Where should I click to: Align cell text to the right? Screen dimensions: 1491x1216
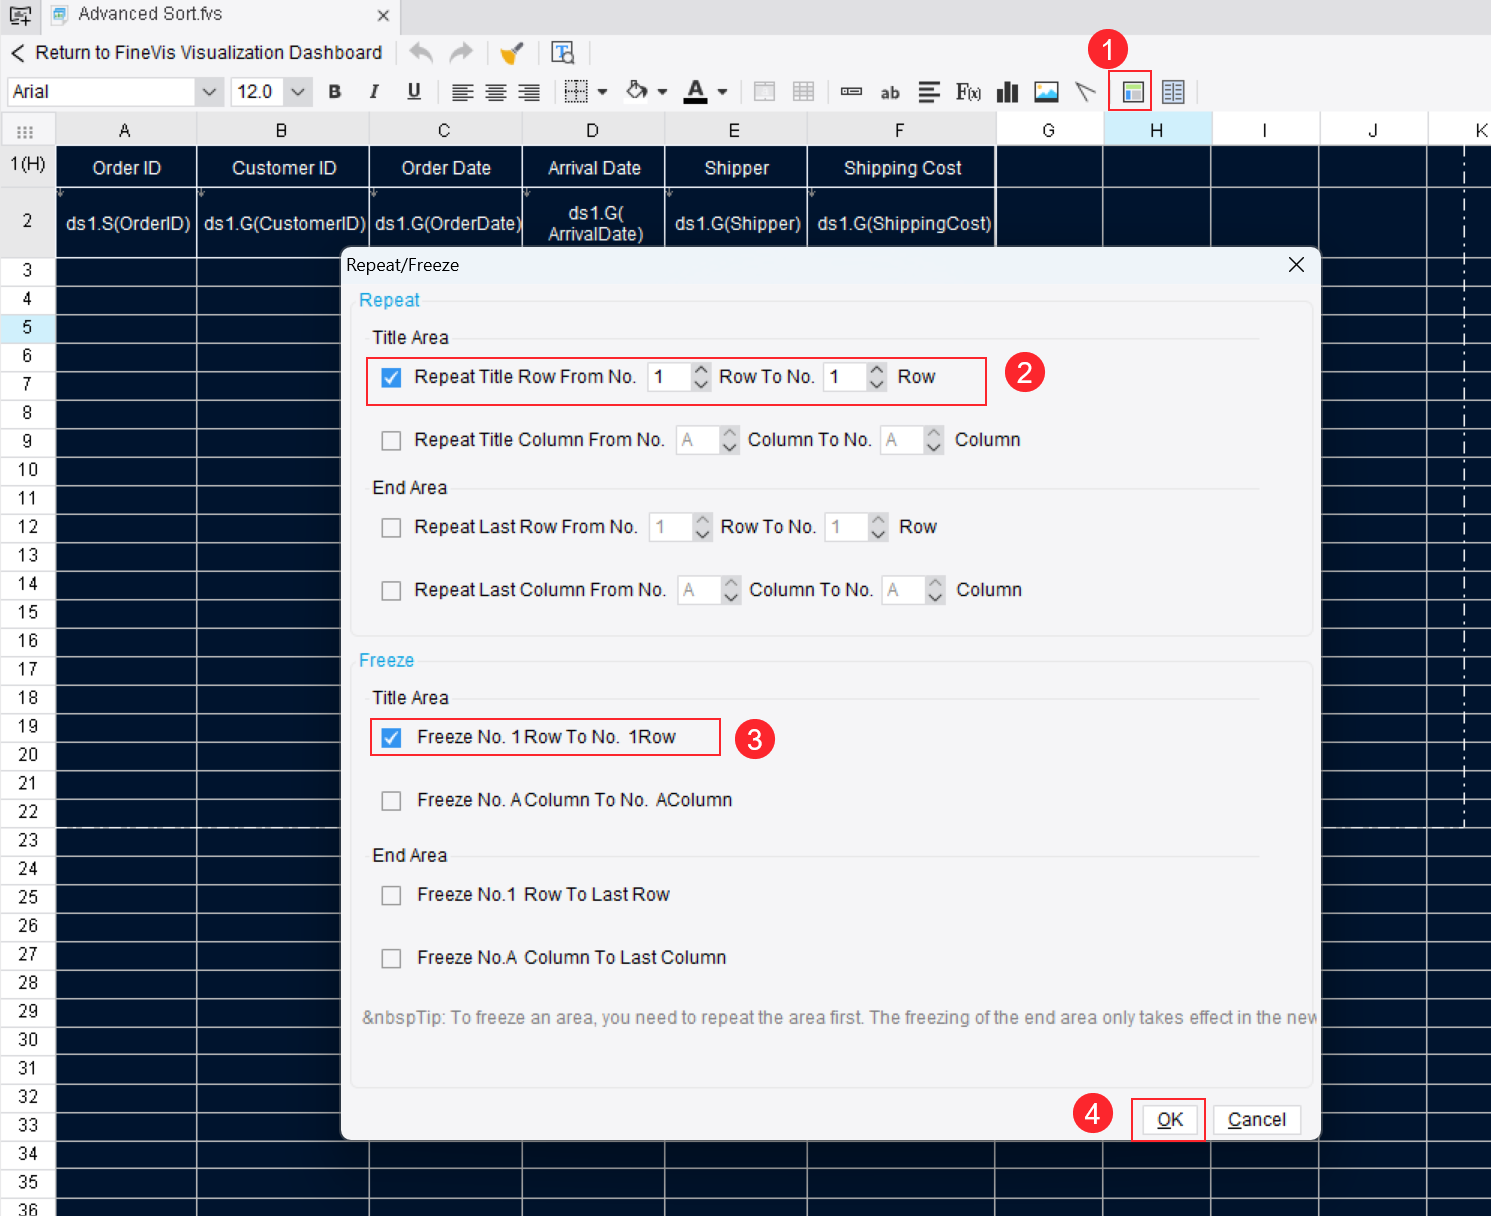(529, 92)
